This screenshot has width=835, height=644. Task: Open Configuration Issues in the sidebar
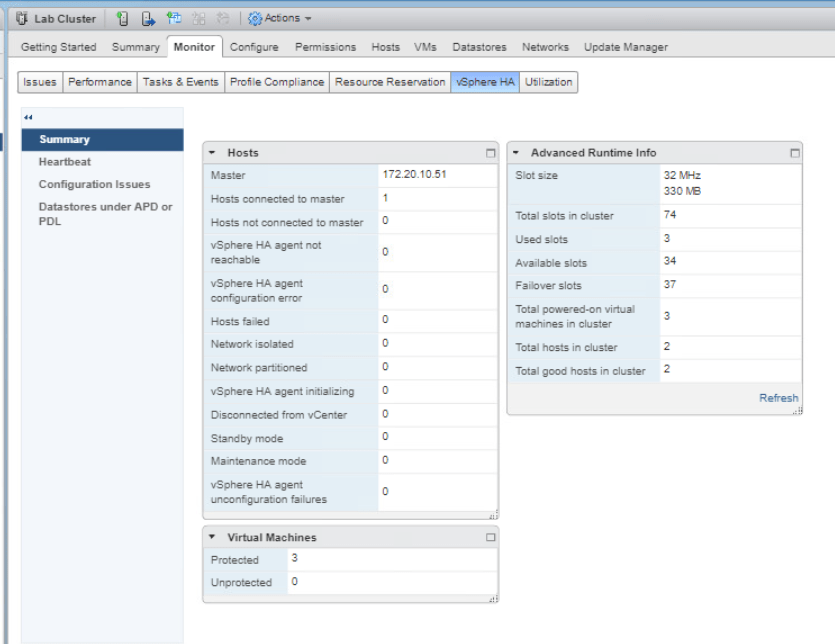pyautogui.click(x=94, y=184)
